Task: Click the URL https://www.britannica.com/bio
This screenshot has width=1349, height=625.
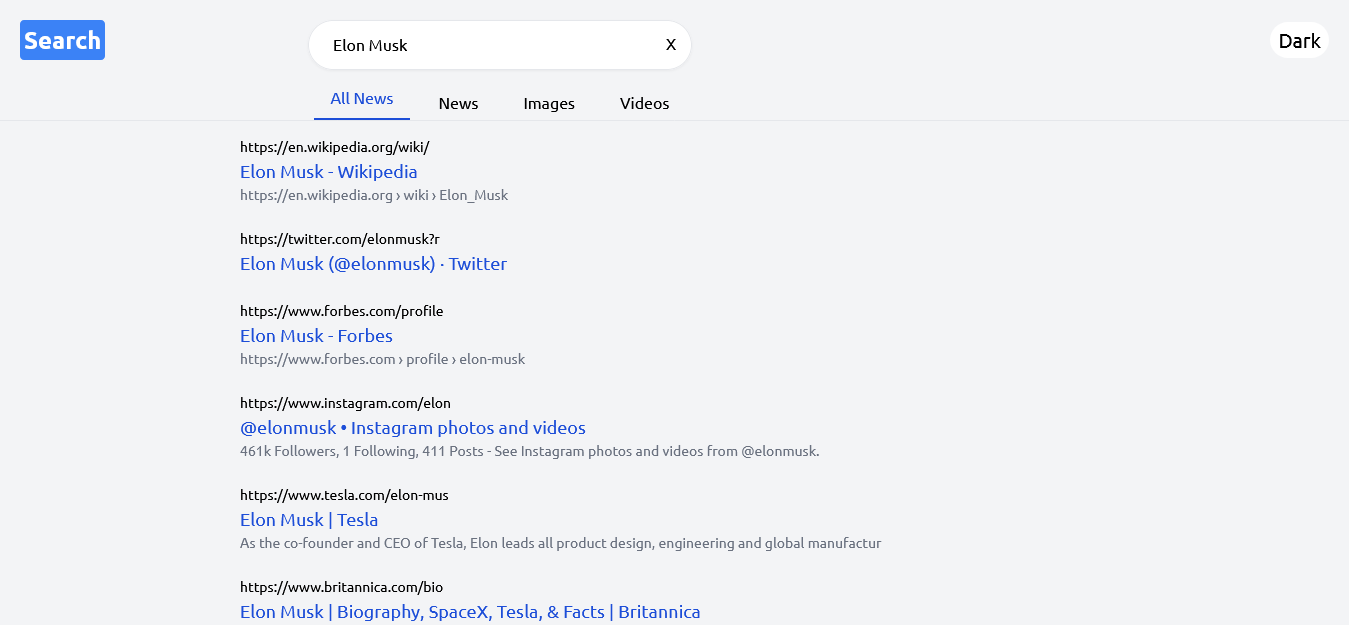Action: point(341,587)
